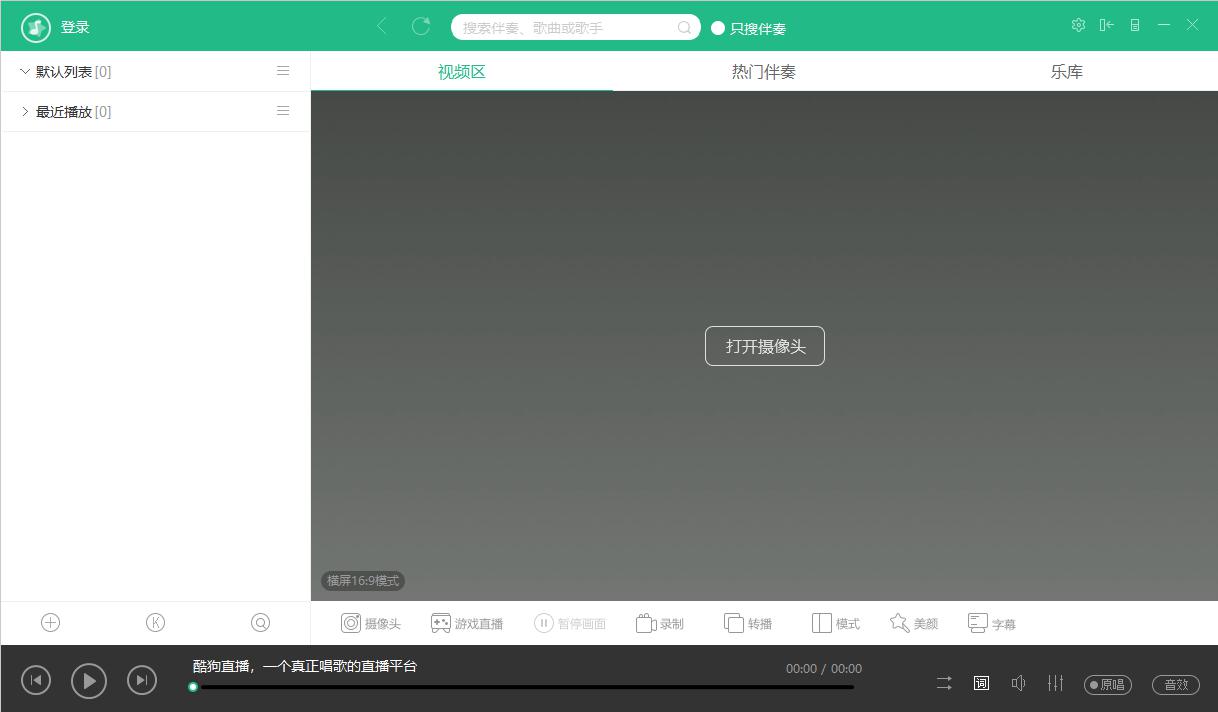Skip to the next track
This screenshot has height=712, width=1218.
click(x=142, y=680)
